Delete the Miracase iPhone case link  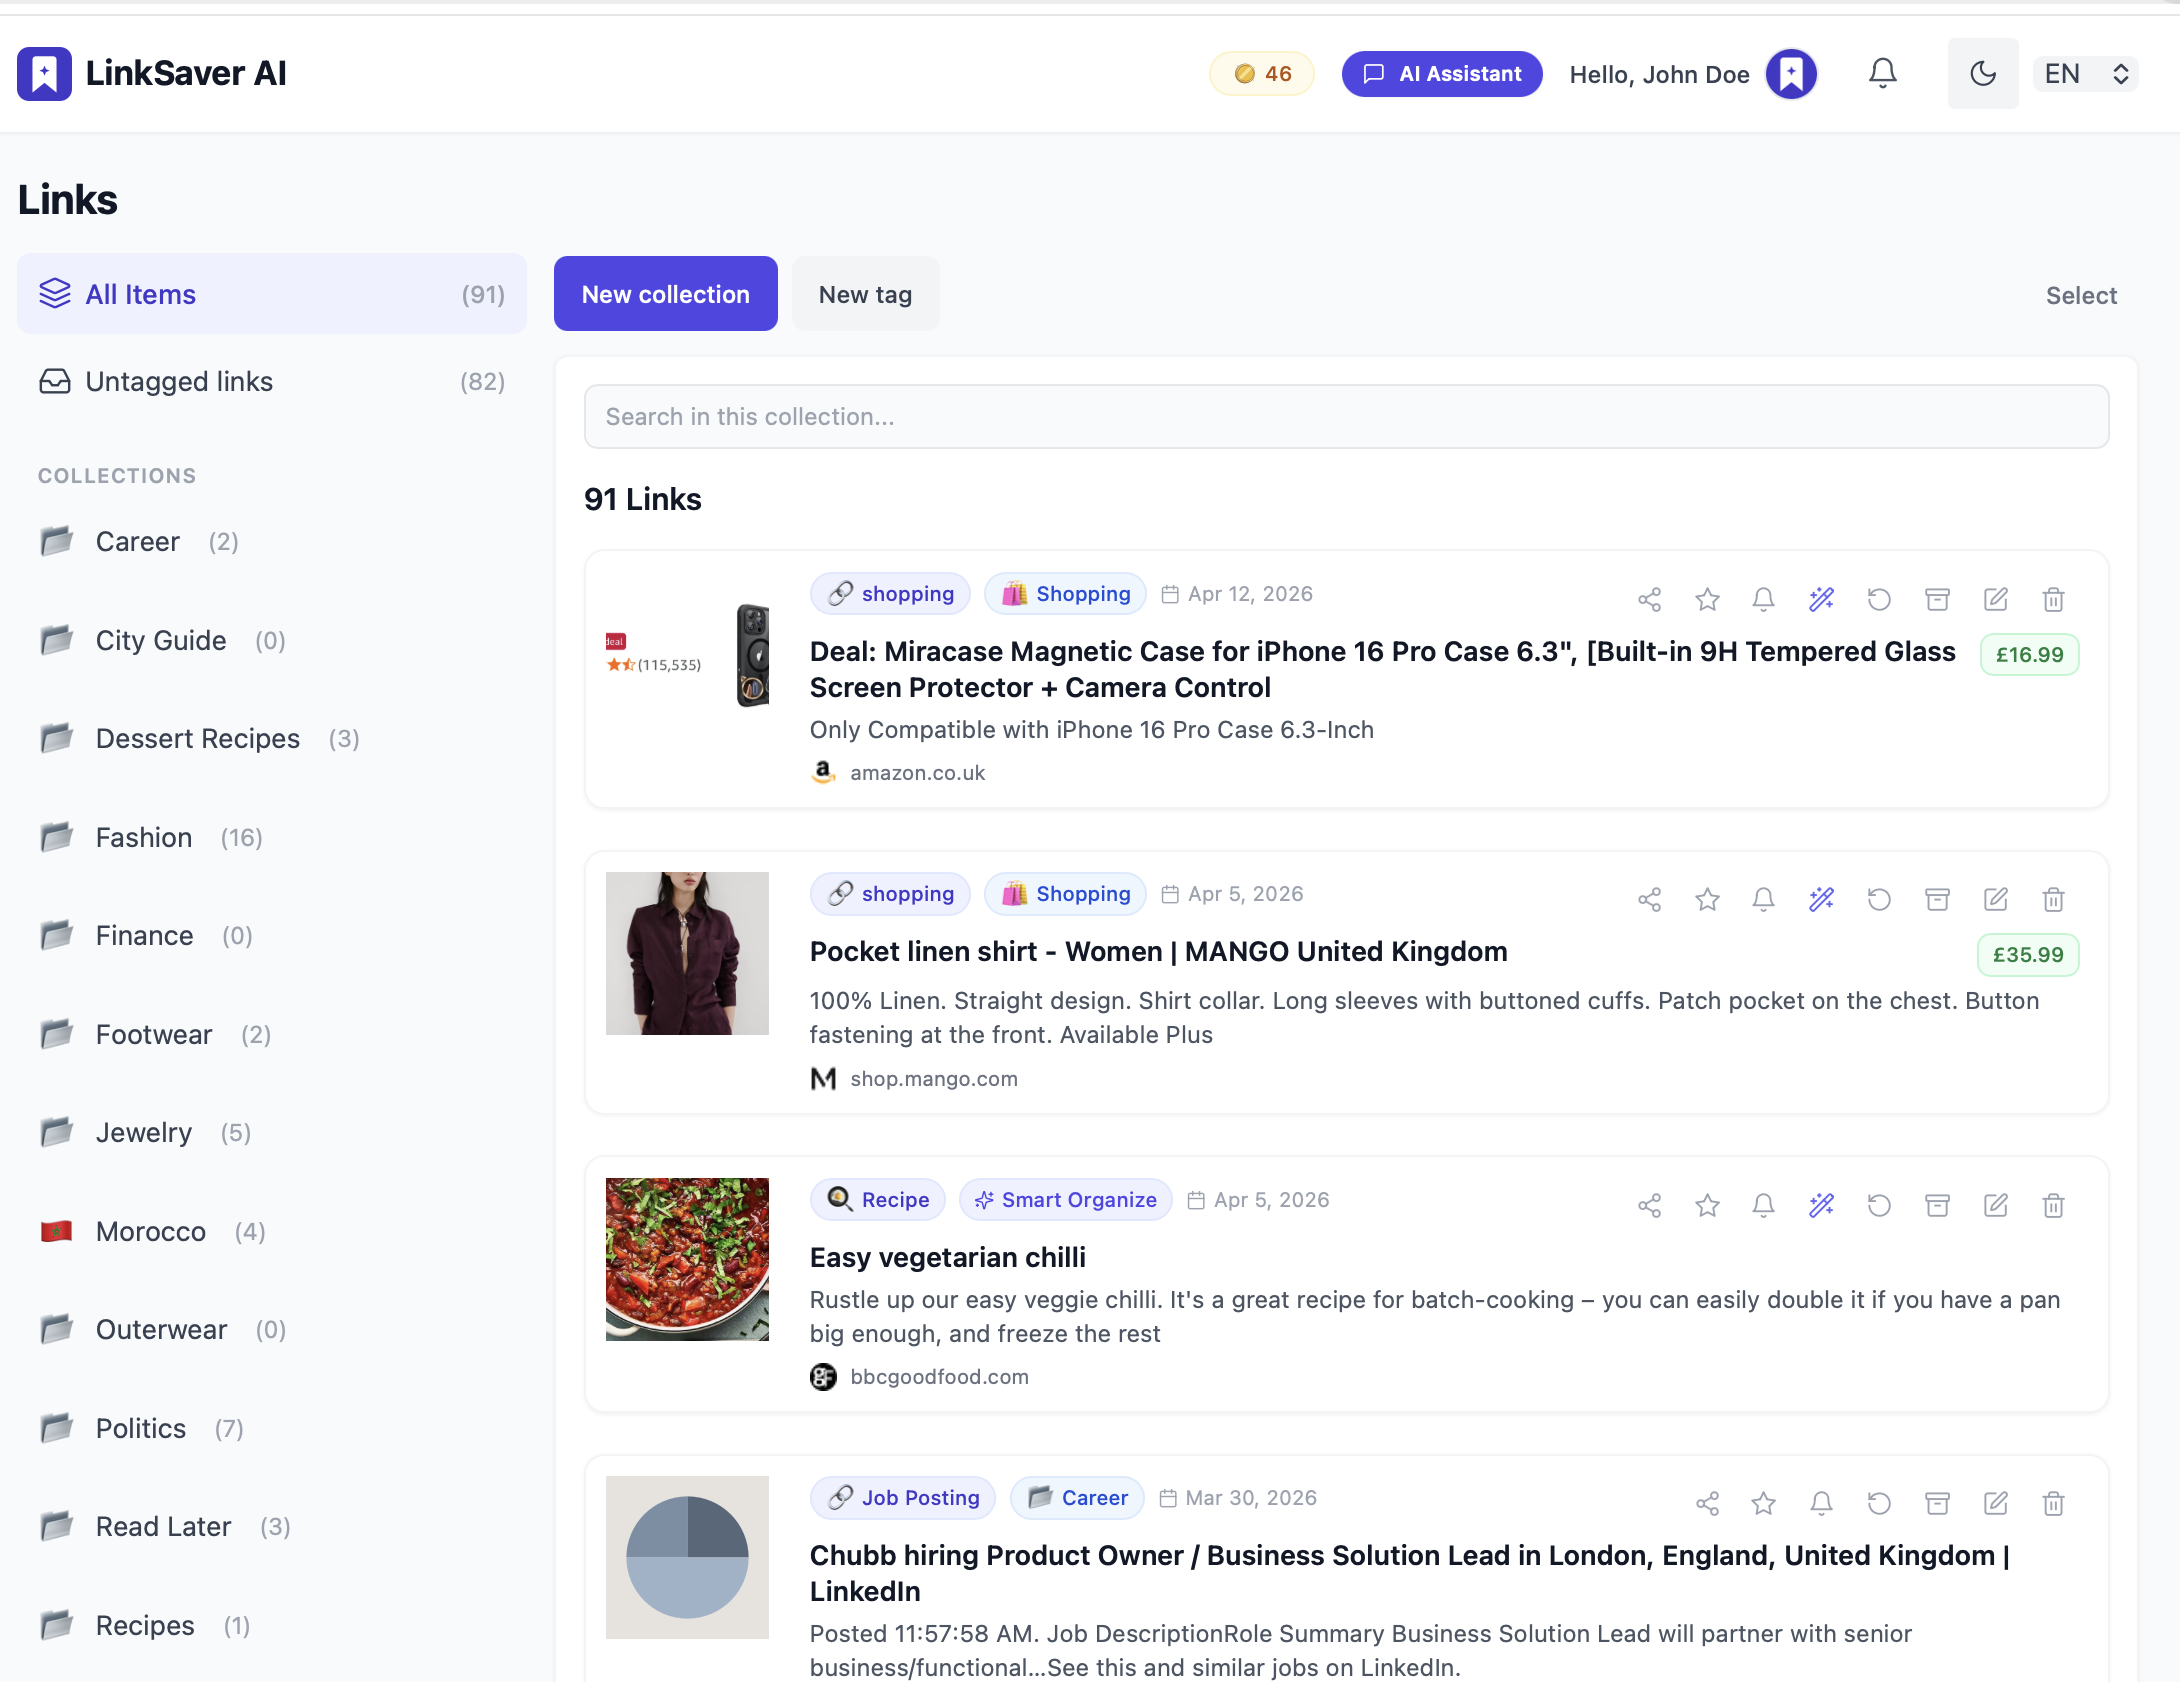coord(2053,599)
